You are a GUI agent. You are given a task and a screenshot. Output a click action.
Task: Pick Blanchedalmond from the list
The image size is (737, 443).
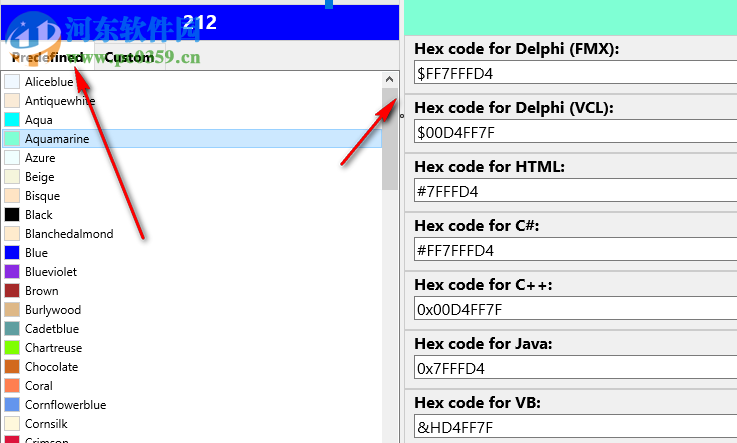(x=192, y=233)
